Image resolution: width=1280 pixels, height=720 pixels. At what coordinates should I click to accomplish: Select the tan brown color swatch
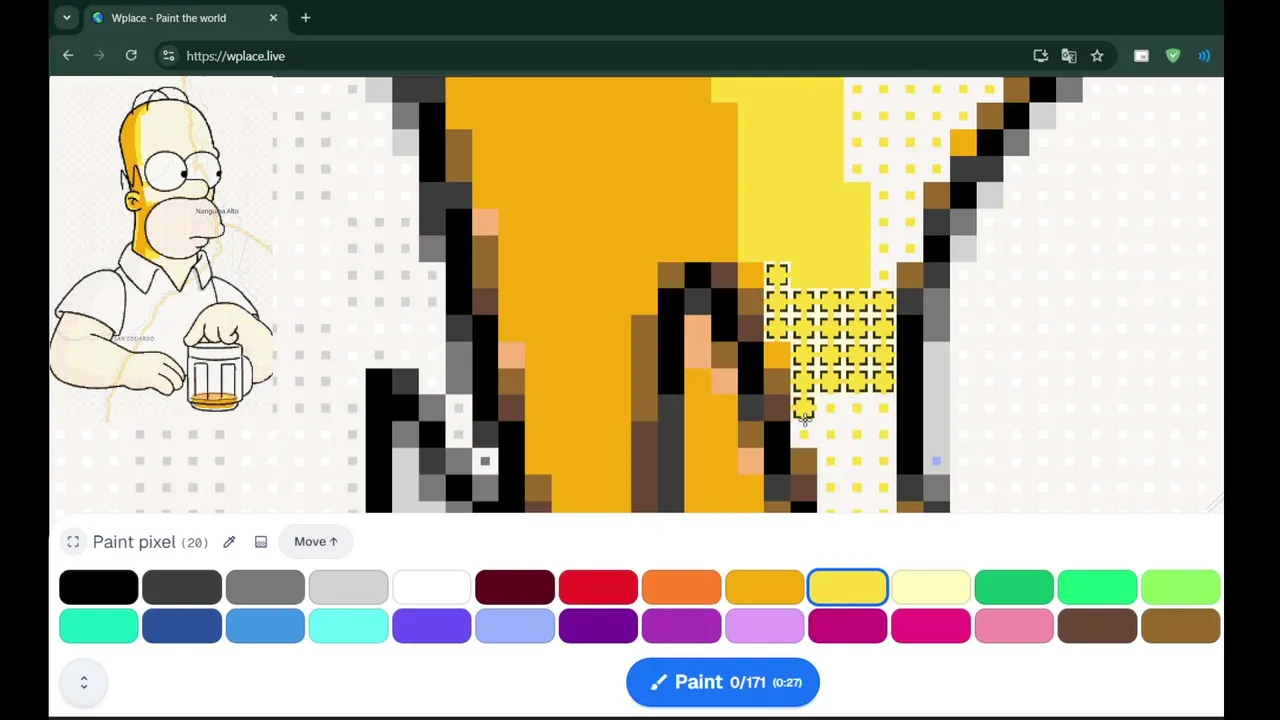[x=1180, y=626]
